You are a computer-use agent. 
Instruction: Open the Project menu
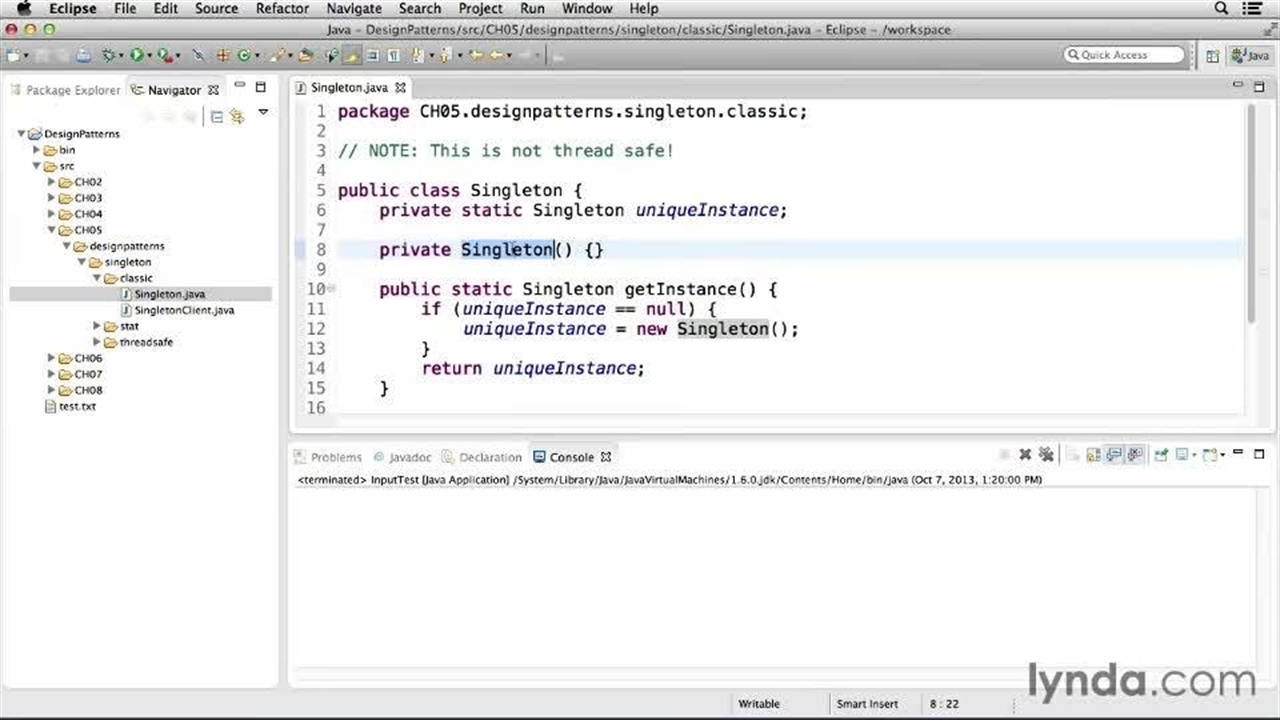point(480,8)
